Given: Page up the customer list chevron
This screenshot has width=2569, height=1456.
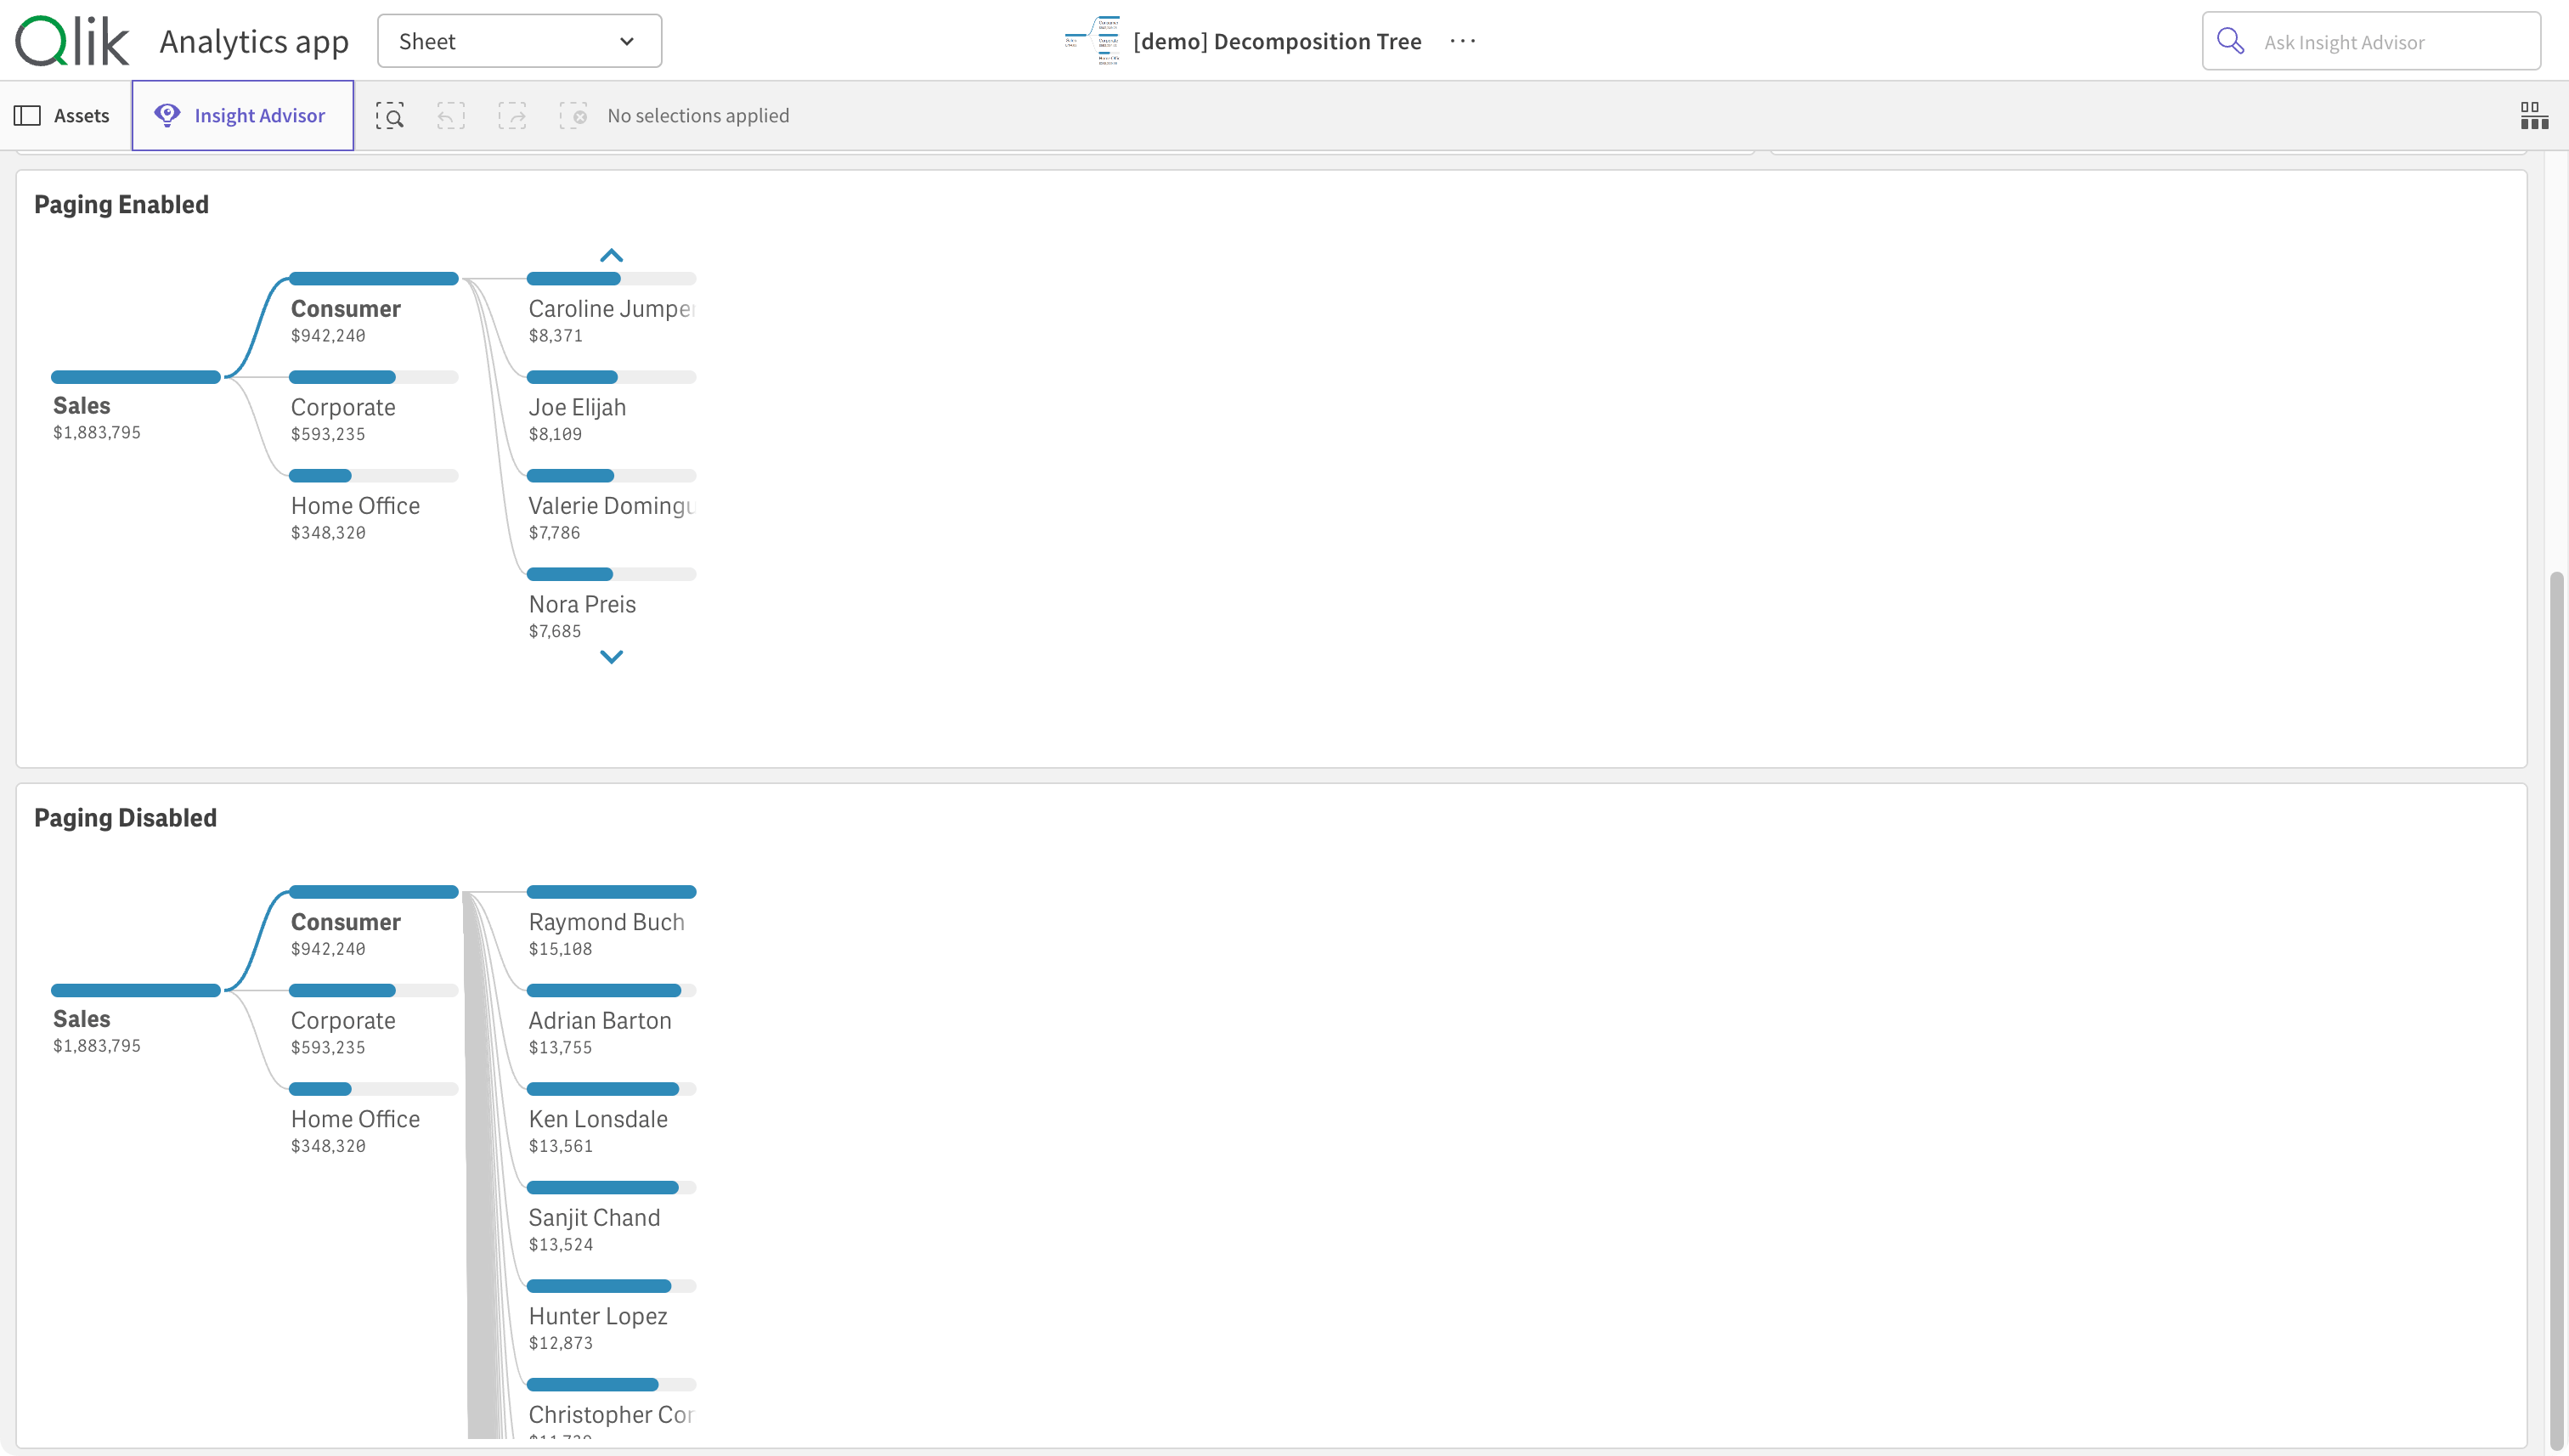Looking at the screenshot, I should click(611, 255).
